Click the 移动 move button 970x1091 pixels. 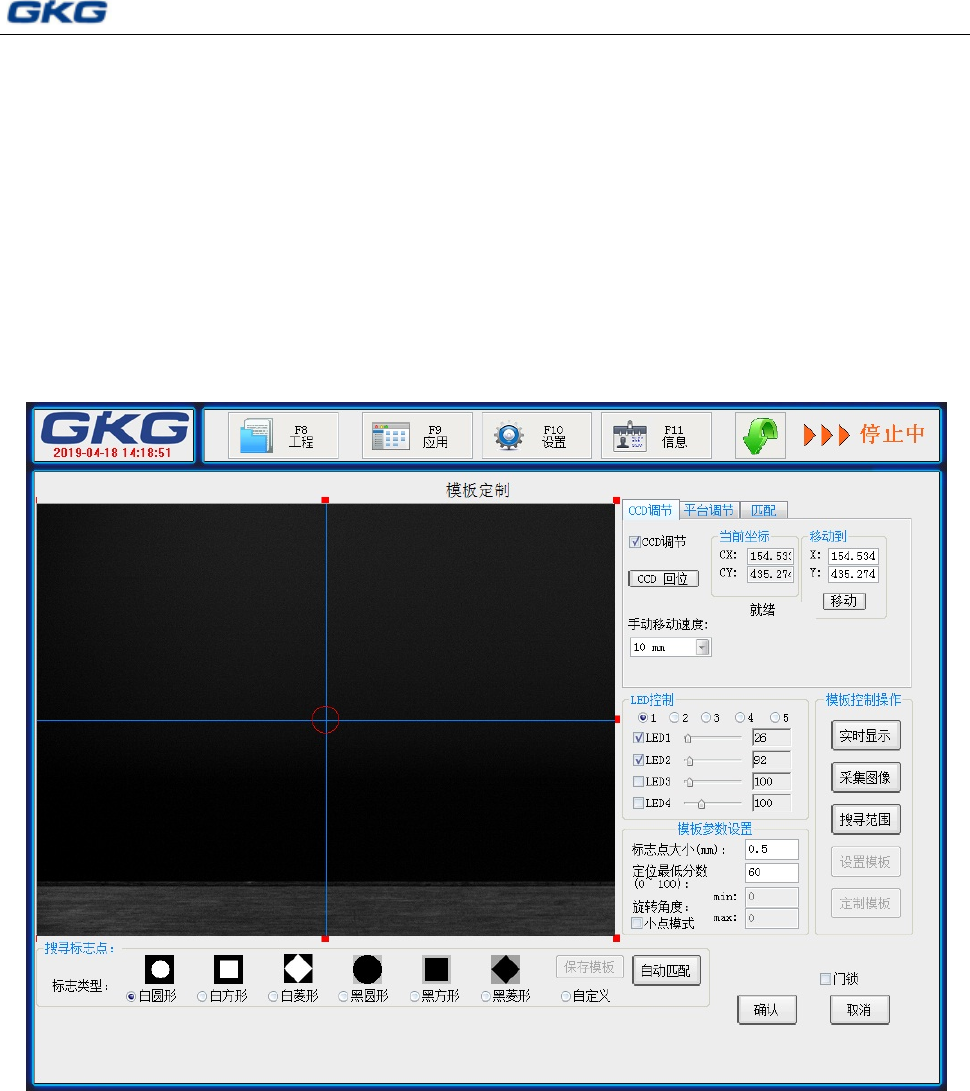click(844, 600)
